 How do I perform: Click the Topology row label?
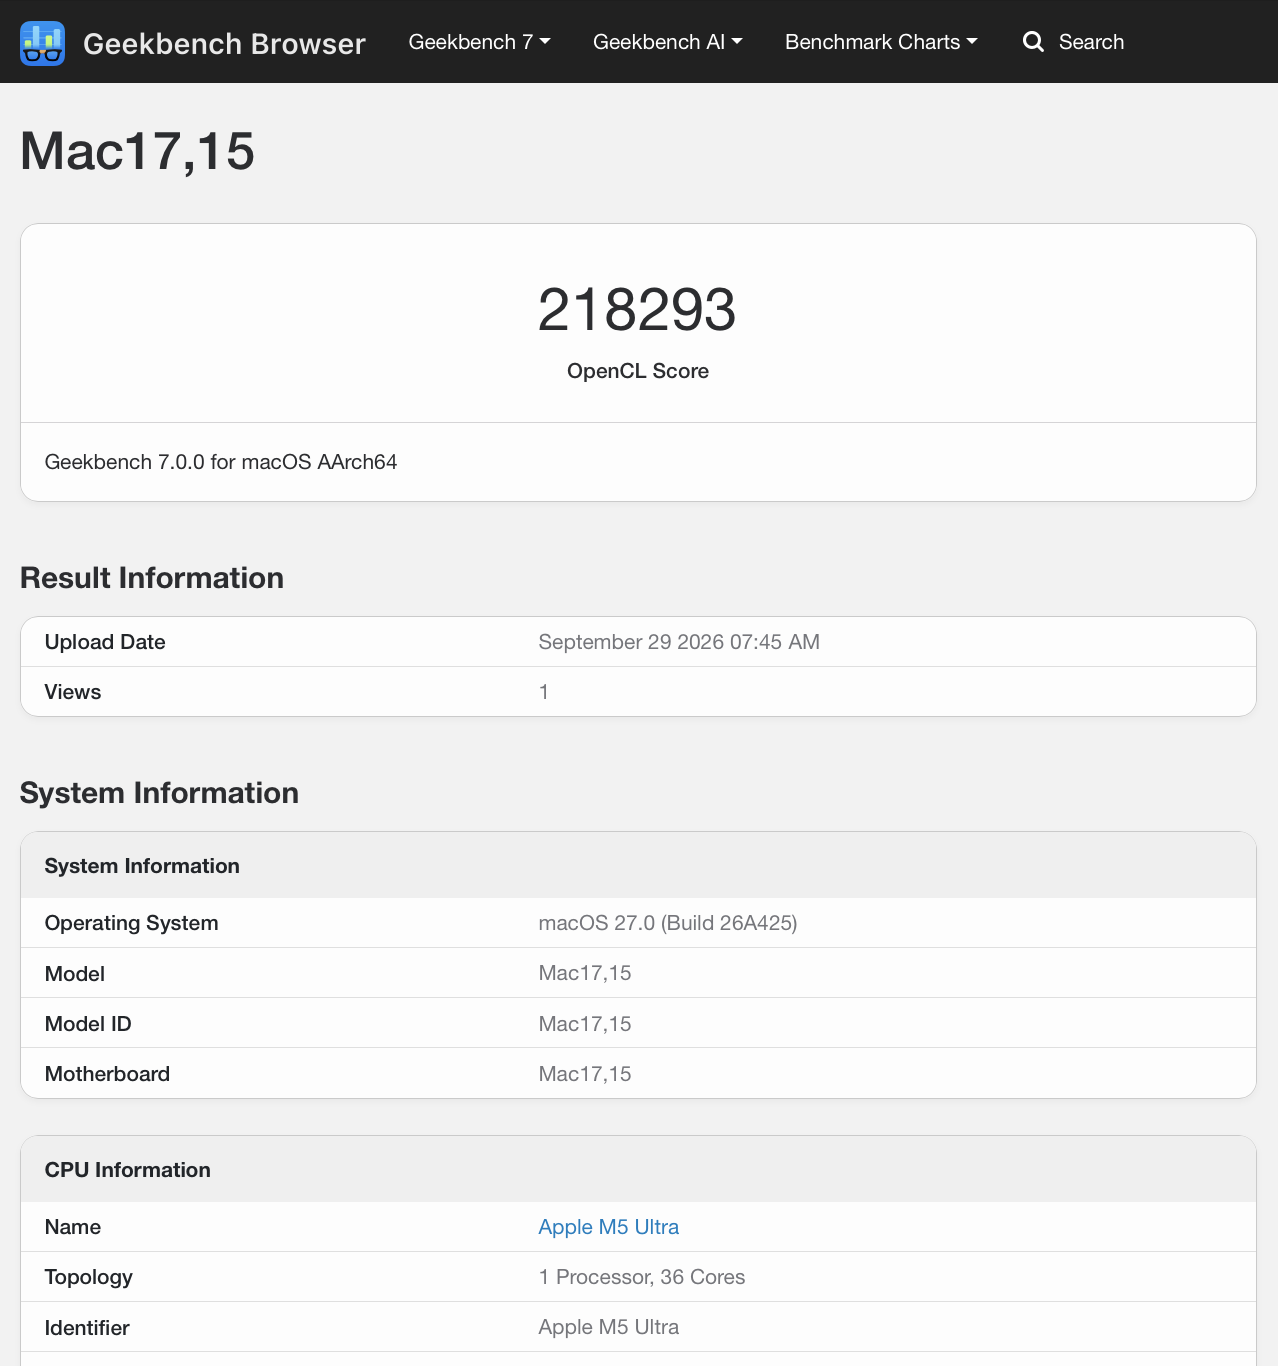89,1277
